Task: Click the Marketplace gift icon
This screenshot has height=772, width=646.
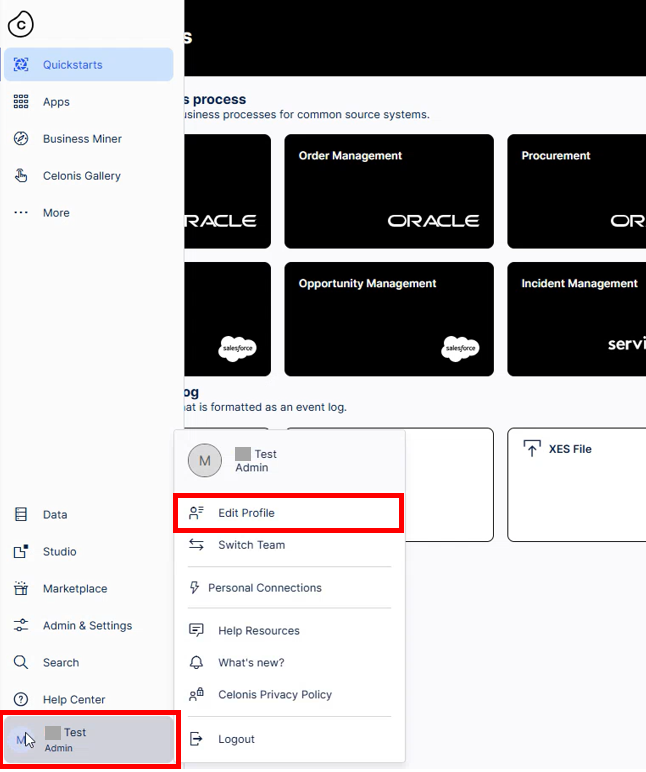Action: click(21, 588)
